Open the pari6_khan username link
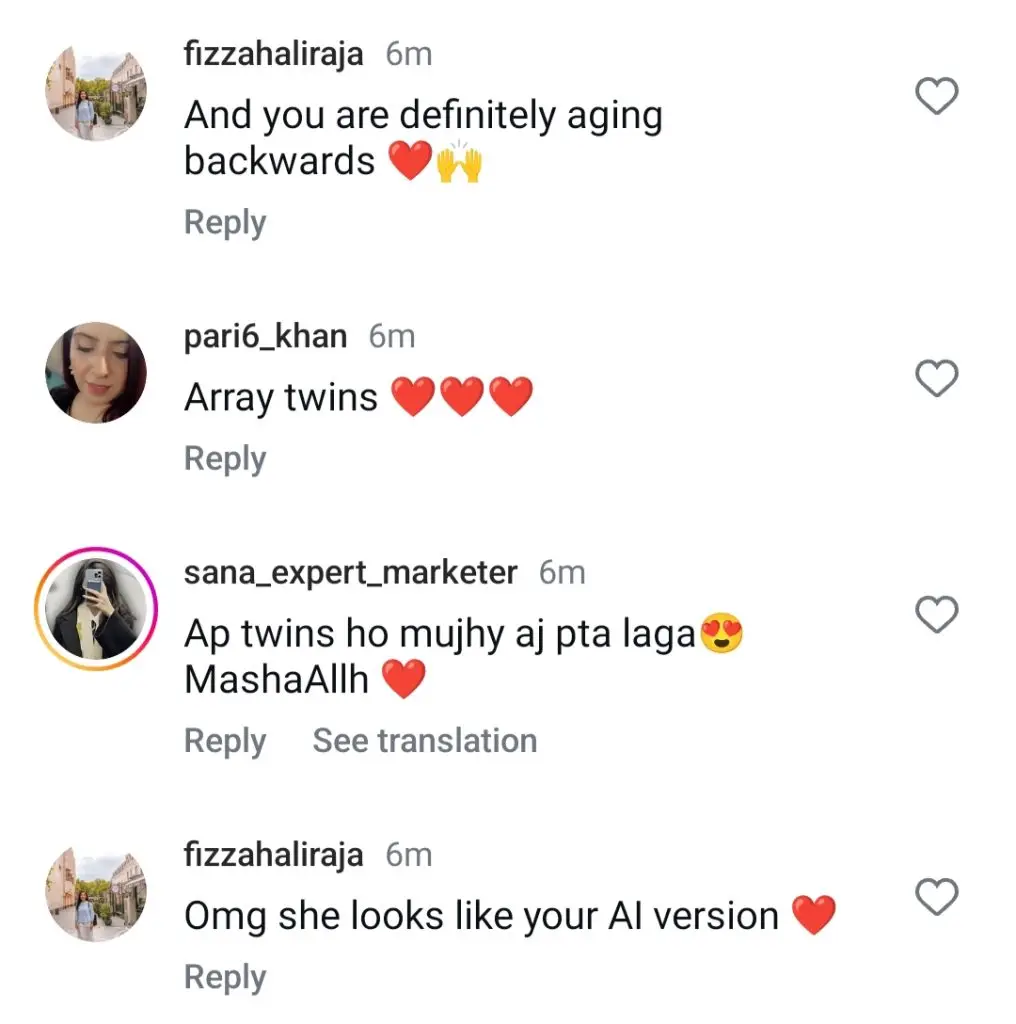Screen dimensions: 1016x1024 coord(265,337)
